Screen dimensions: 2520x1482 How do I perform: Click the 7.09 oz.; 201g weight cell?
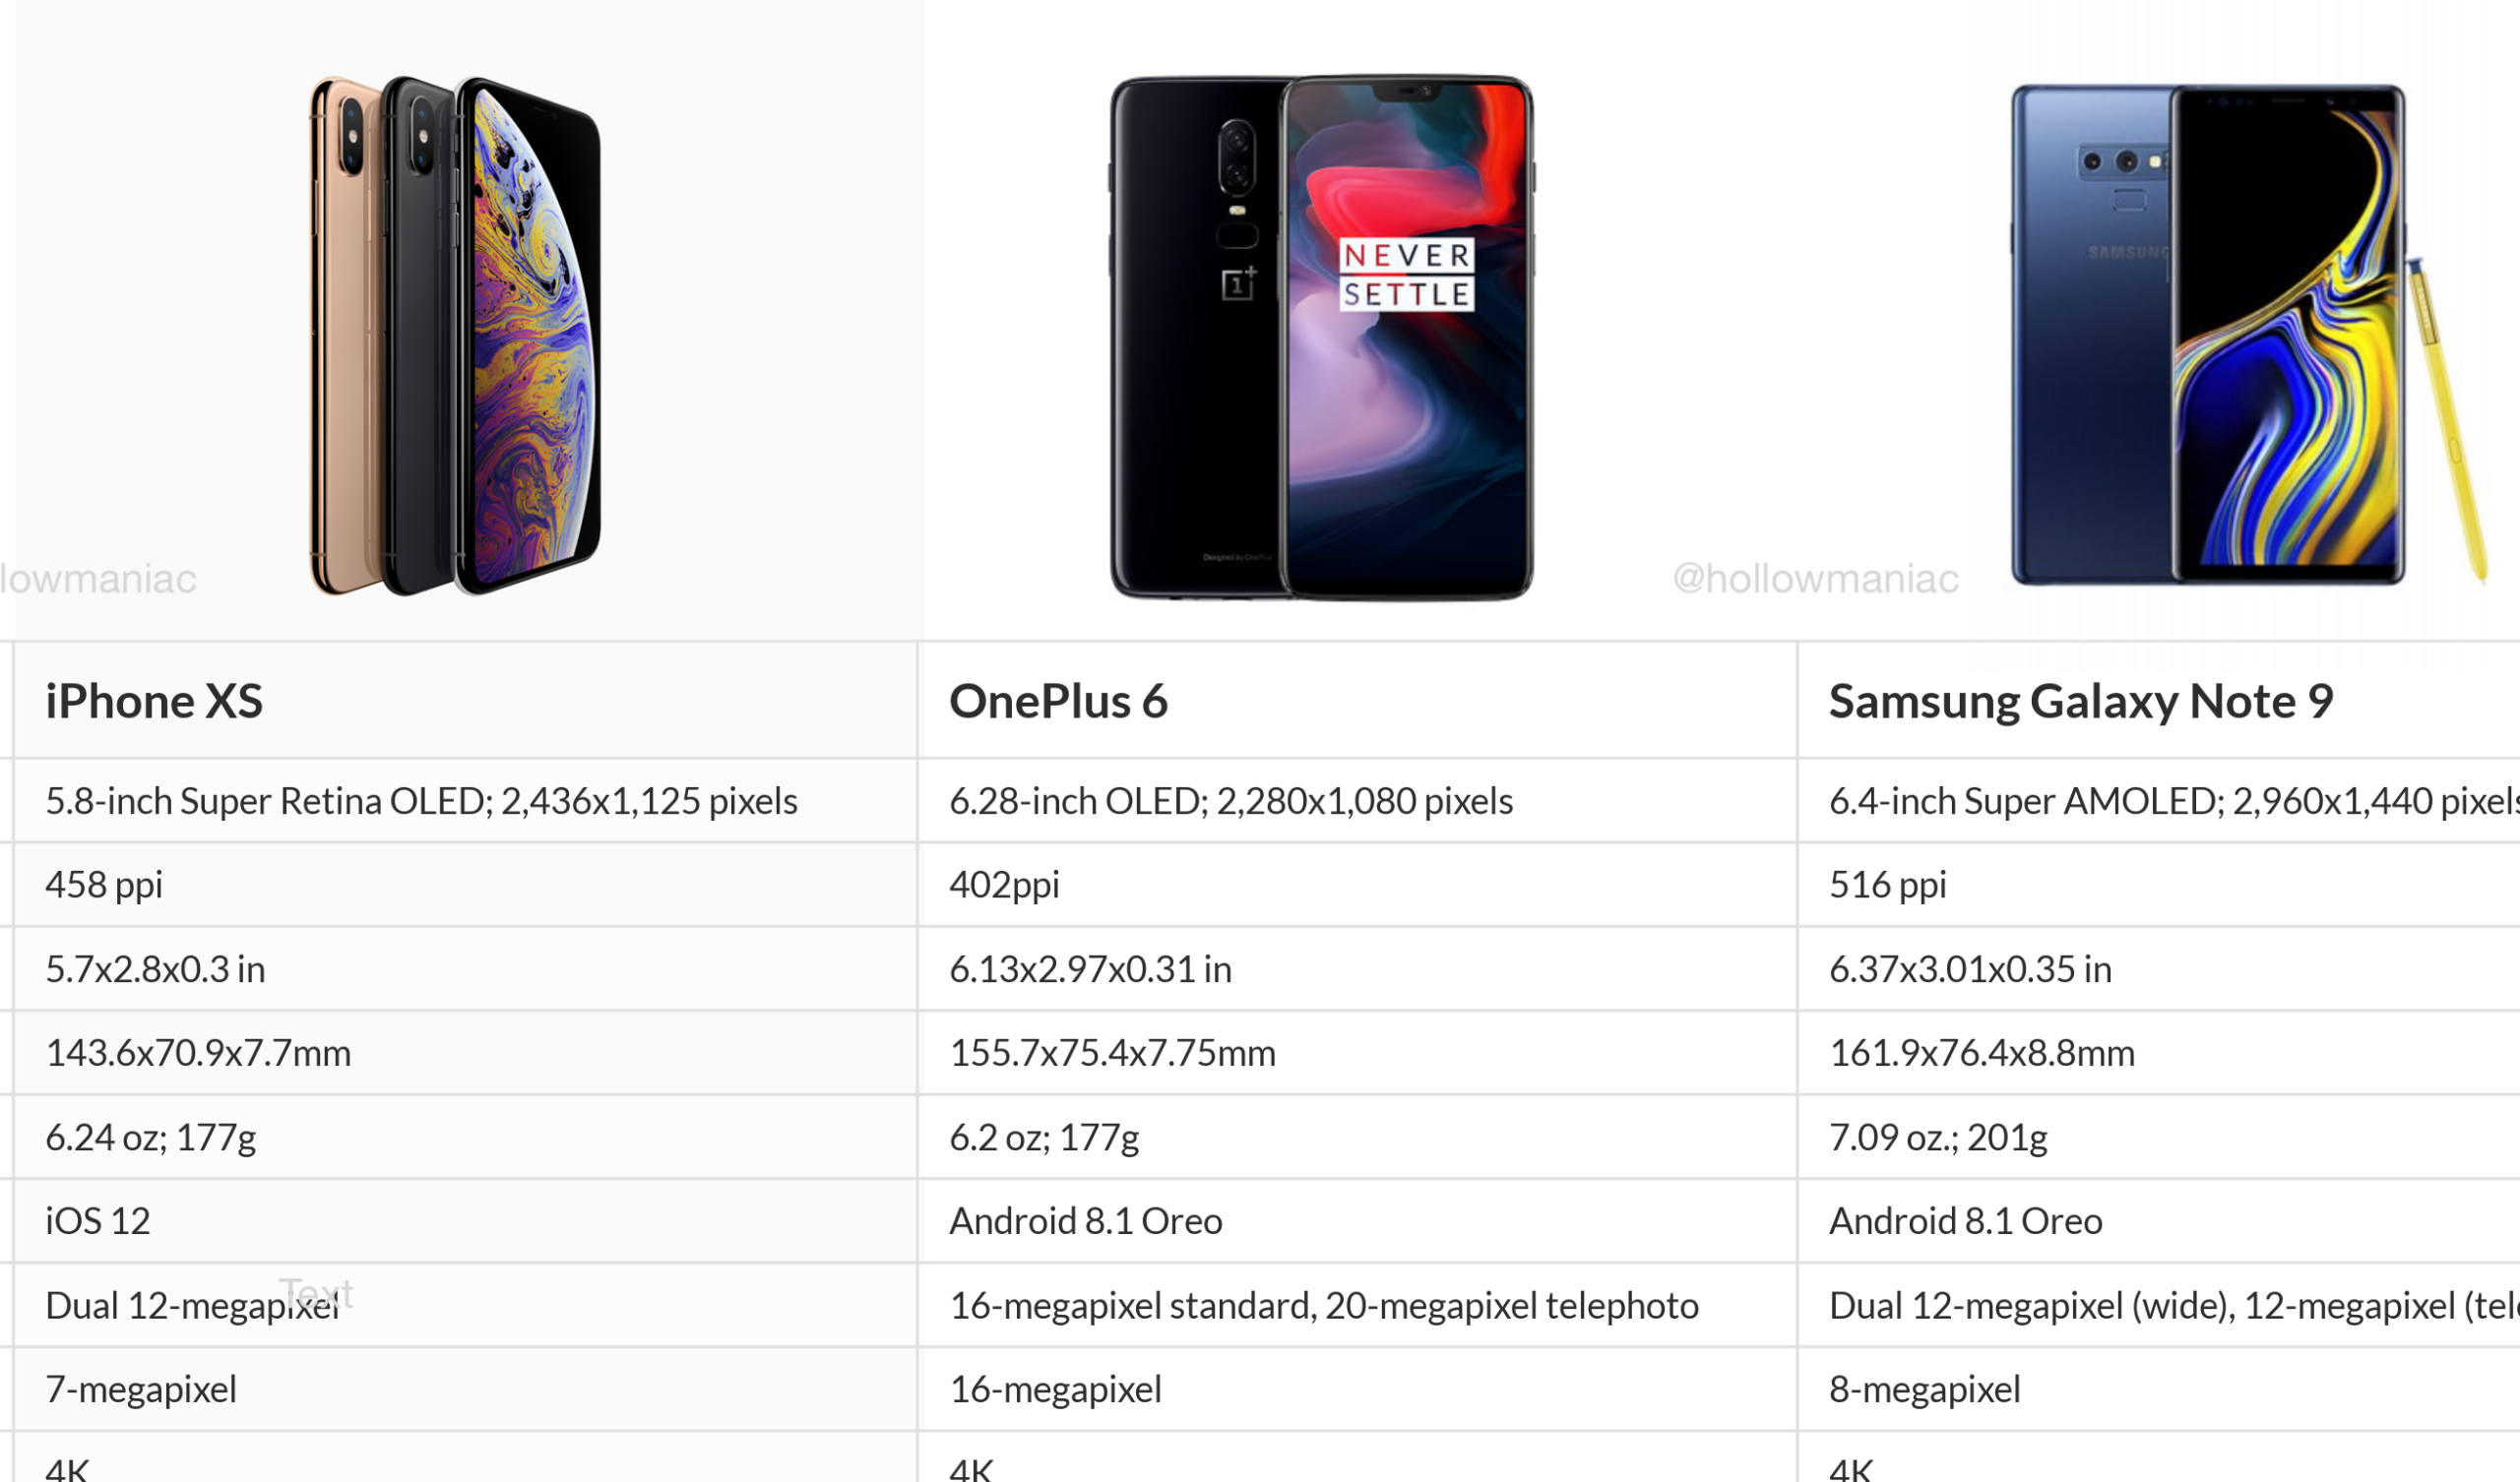tap(1937, 1137)
